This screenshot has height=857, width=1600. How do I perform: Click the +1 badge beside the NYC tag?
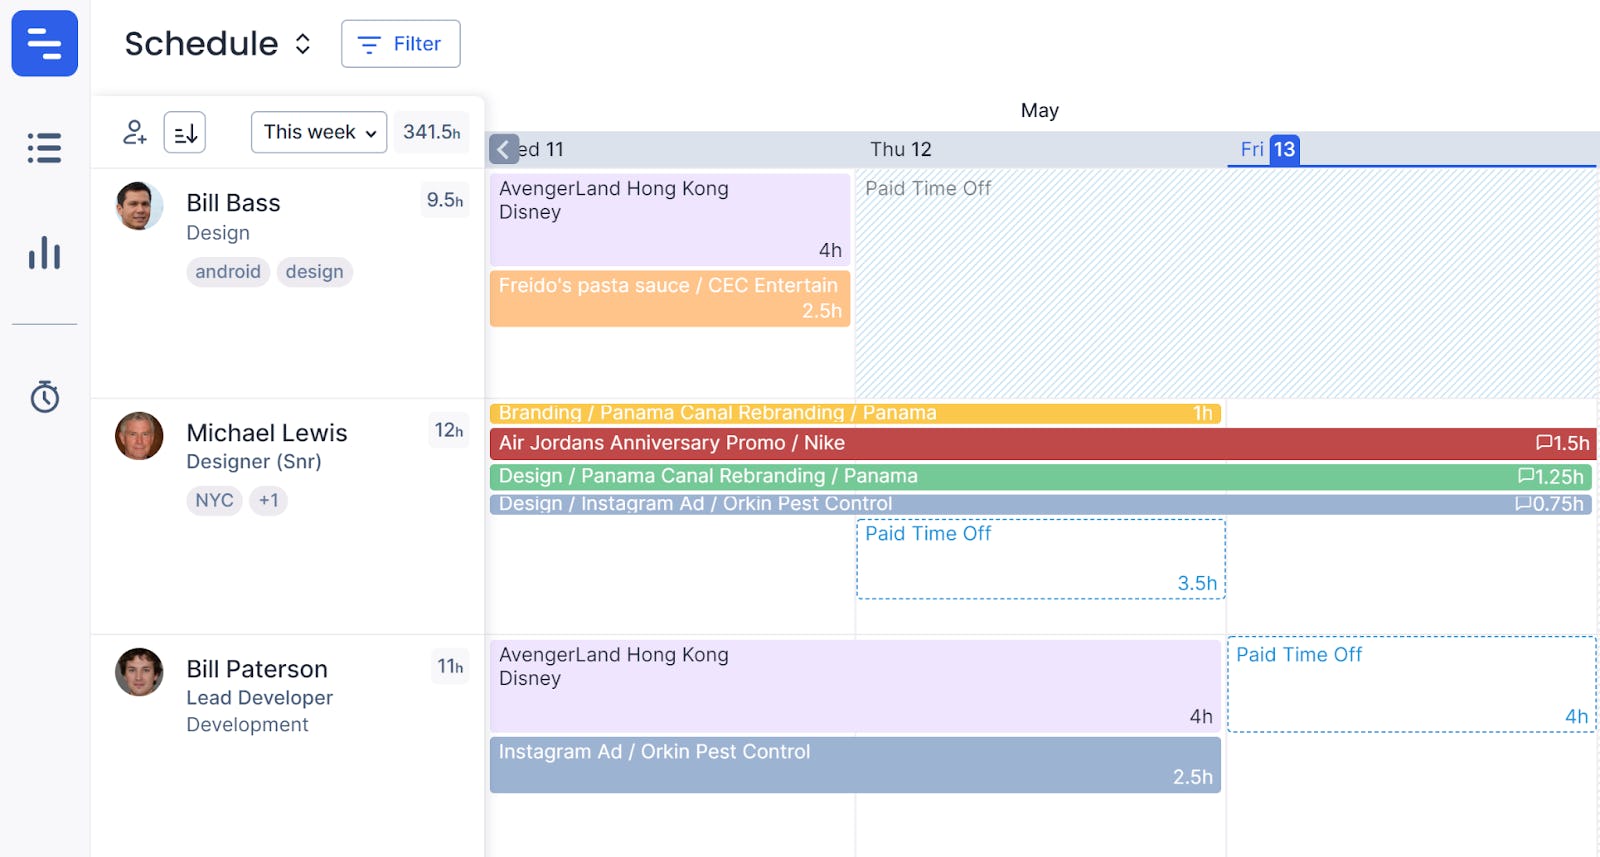(268, 500)
